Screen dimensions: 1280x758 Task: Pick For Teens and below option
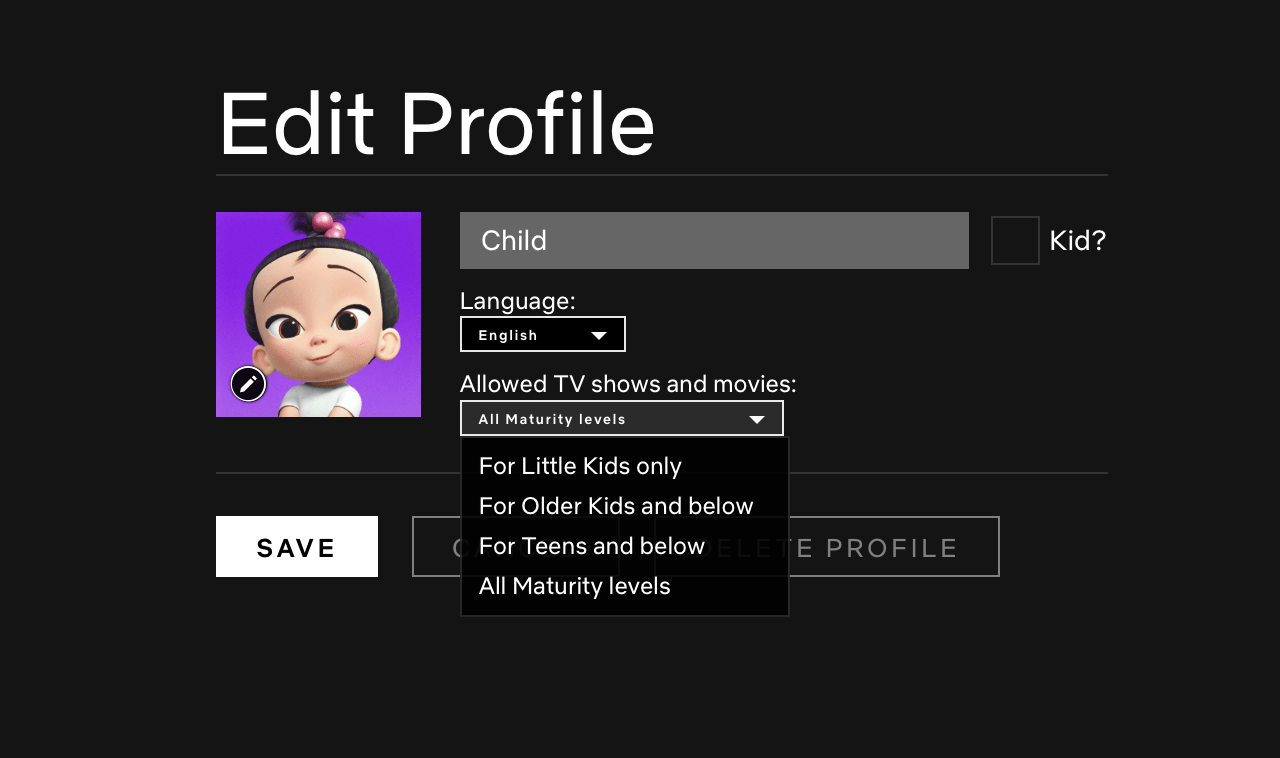(592, 546)
